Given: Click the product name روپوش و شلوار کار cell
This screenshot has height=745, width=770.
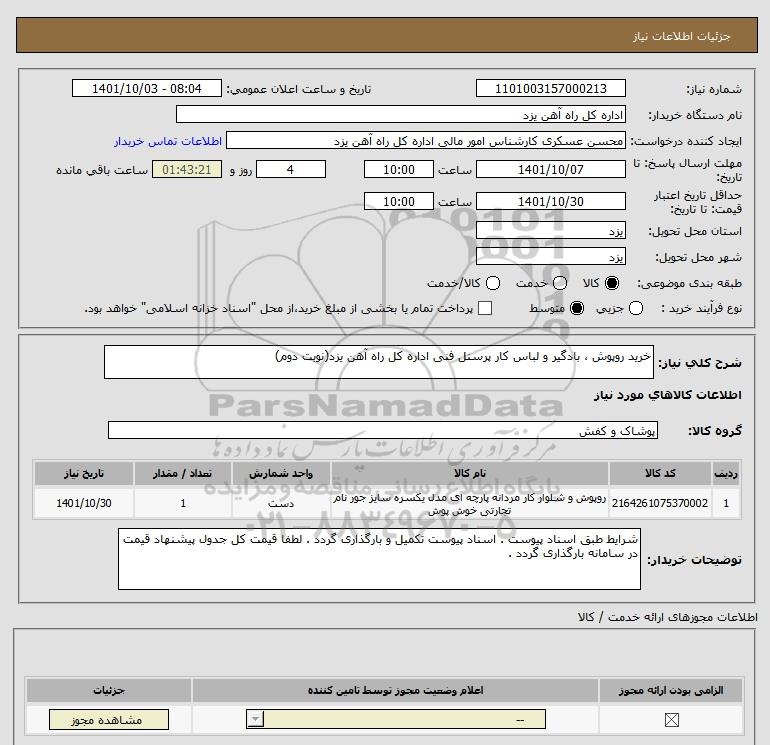Looking at the screenshot, I should [470, 504].
